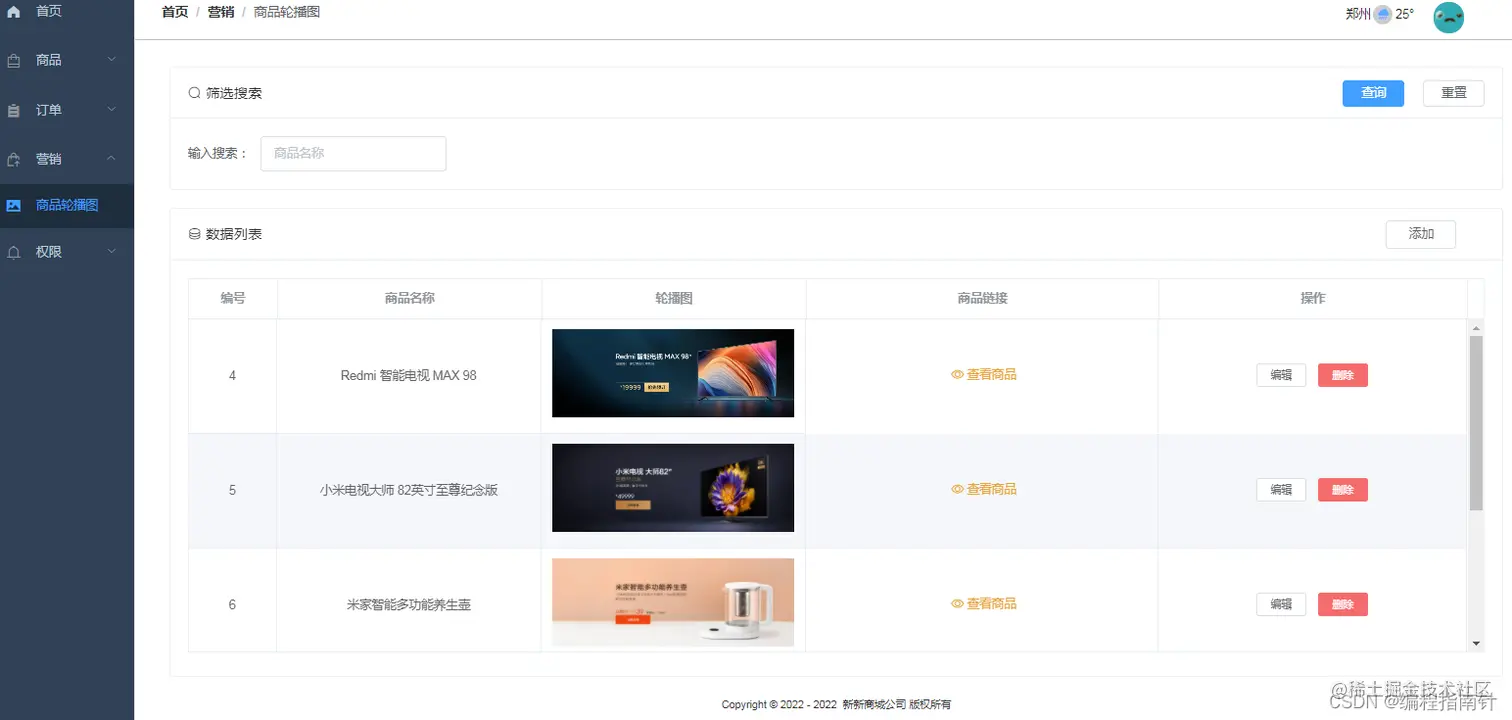
Task: Click the blue 查询 button
Action: point(1373,93)
